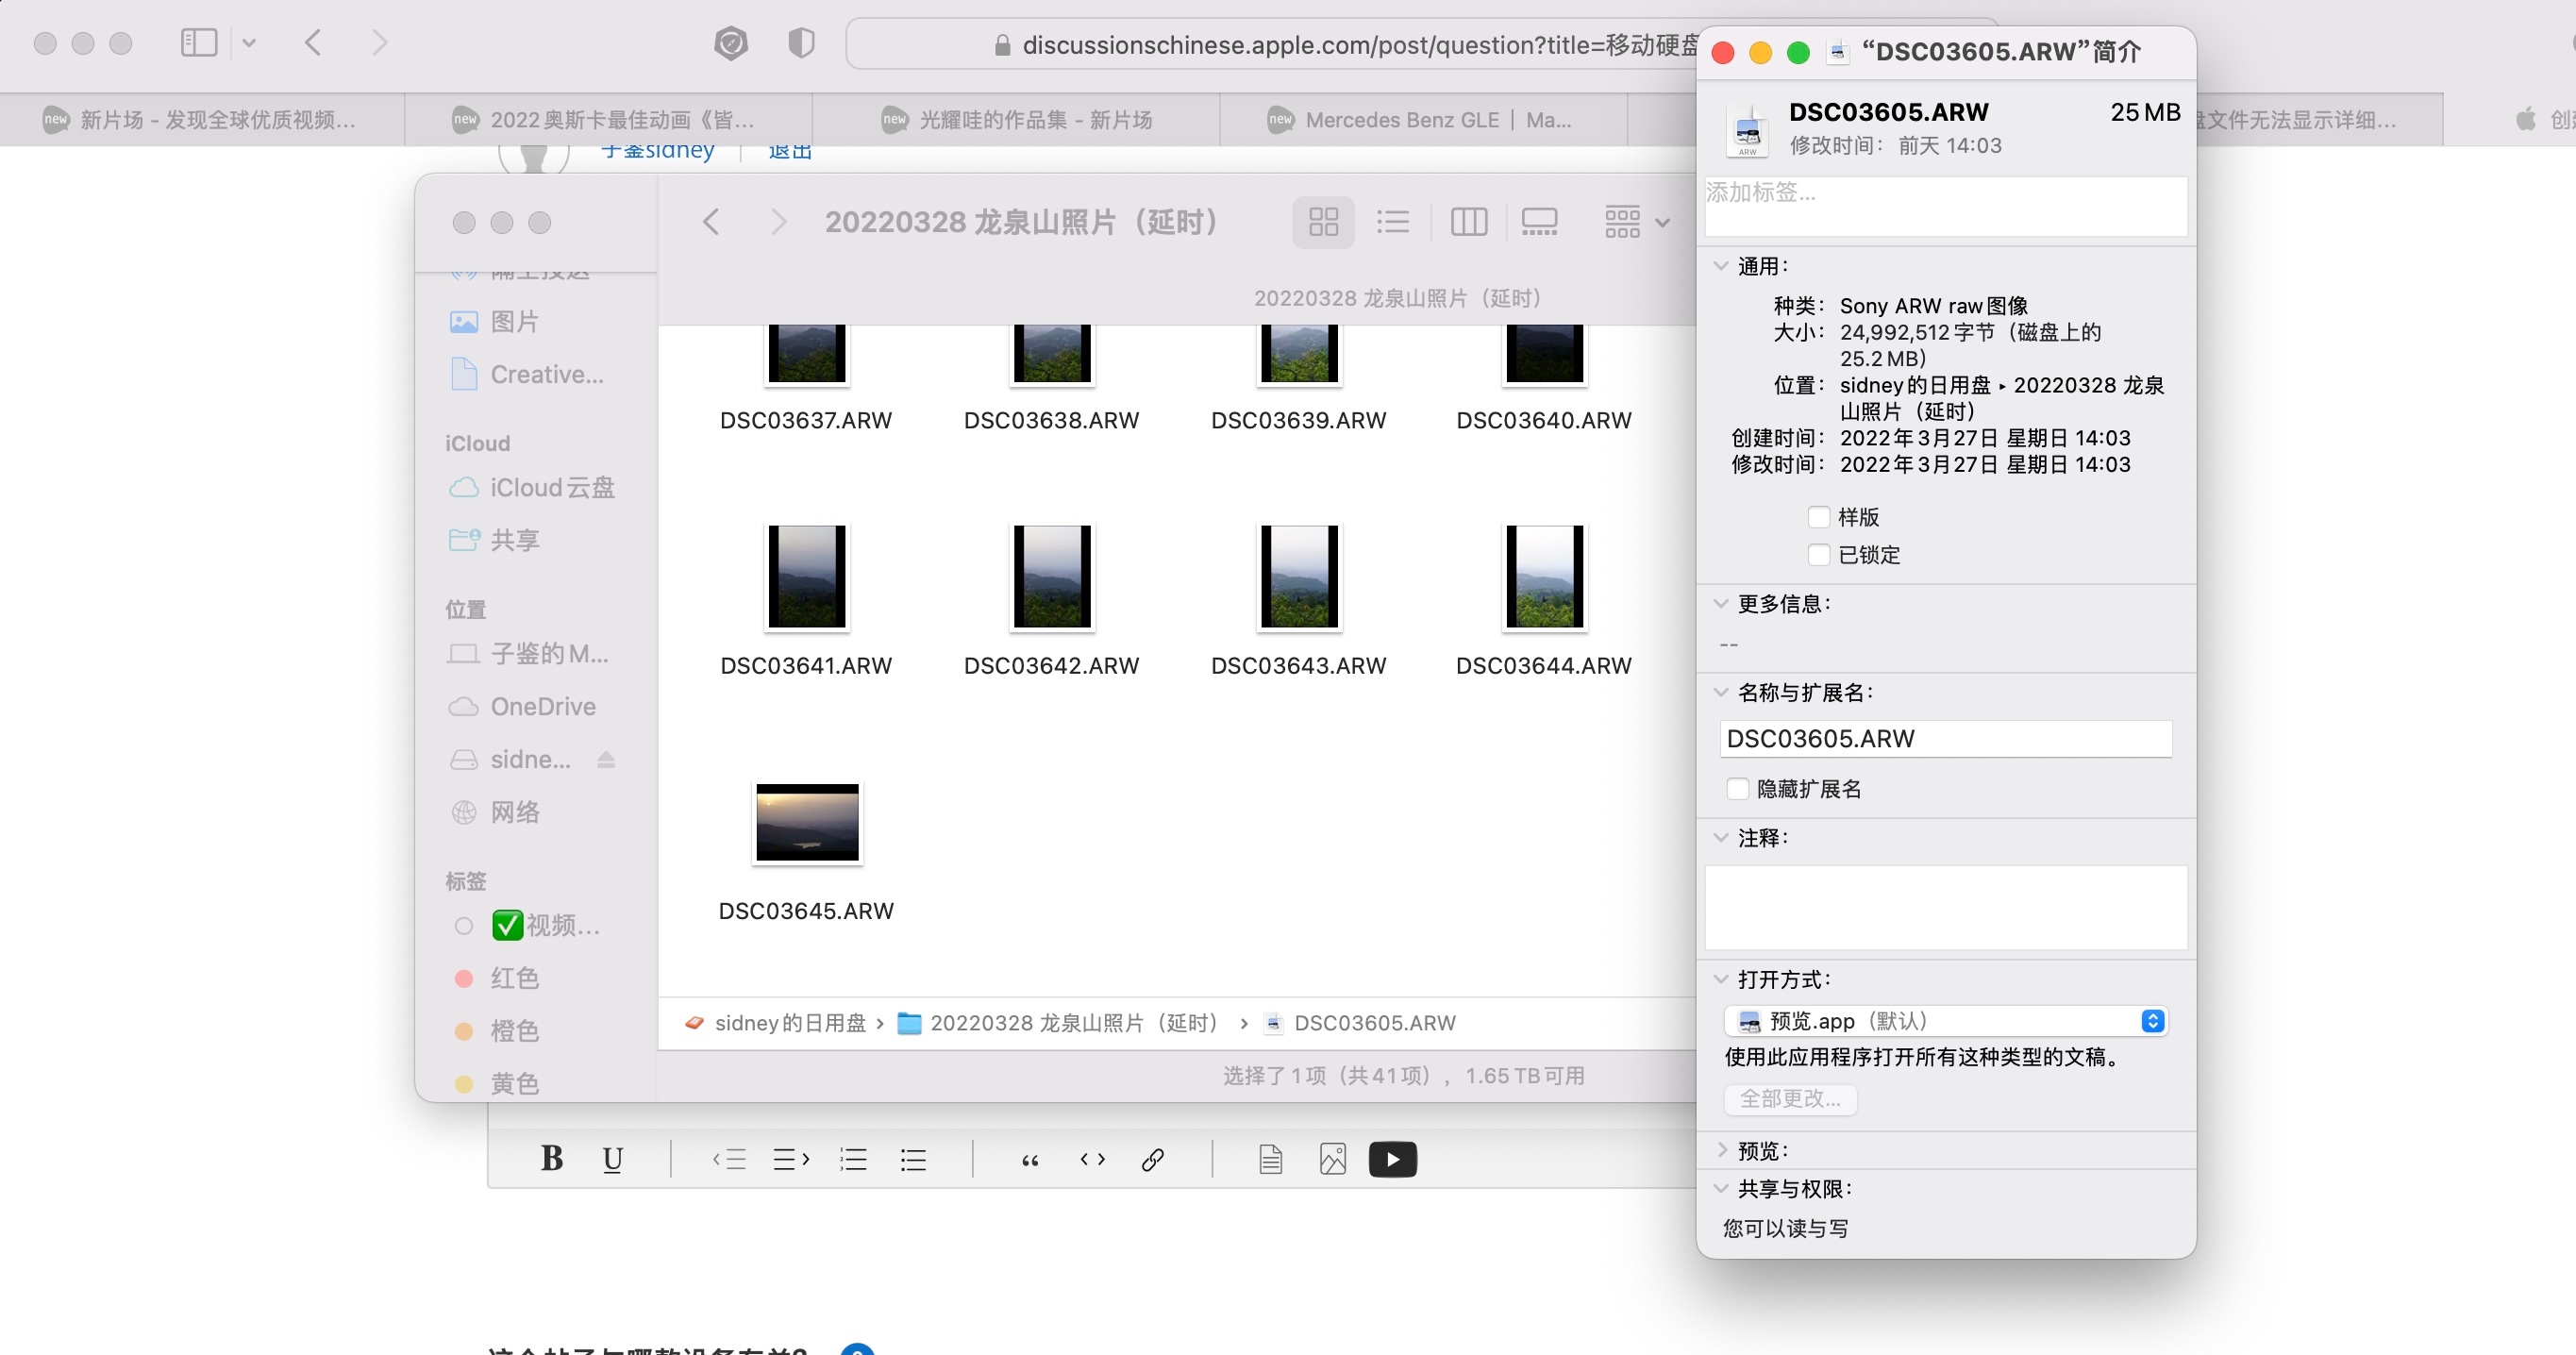Click the insert image icon in editor
The image size is (2576, 1355).
coord(1332,1159)
